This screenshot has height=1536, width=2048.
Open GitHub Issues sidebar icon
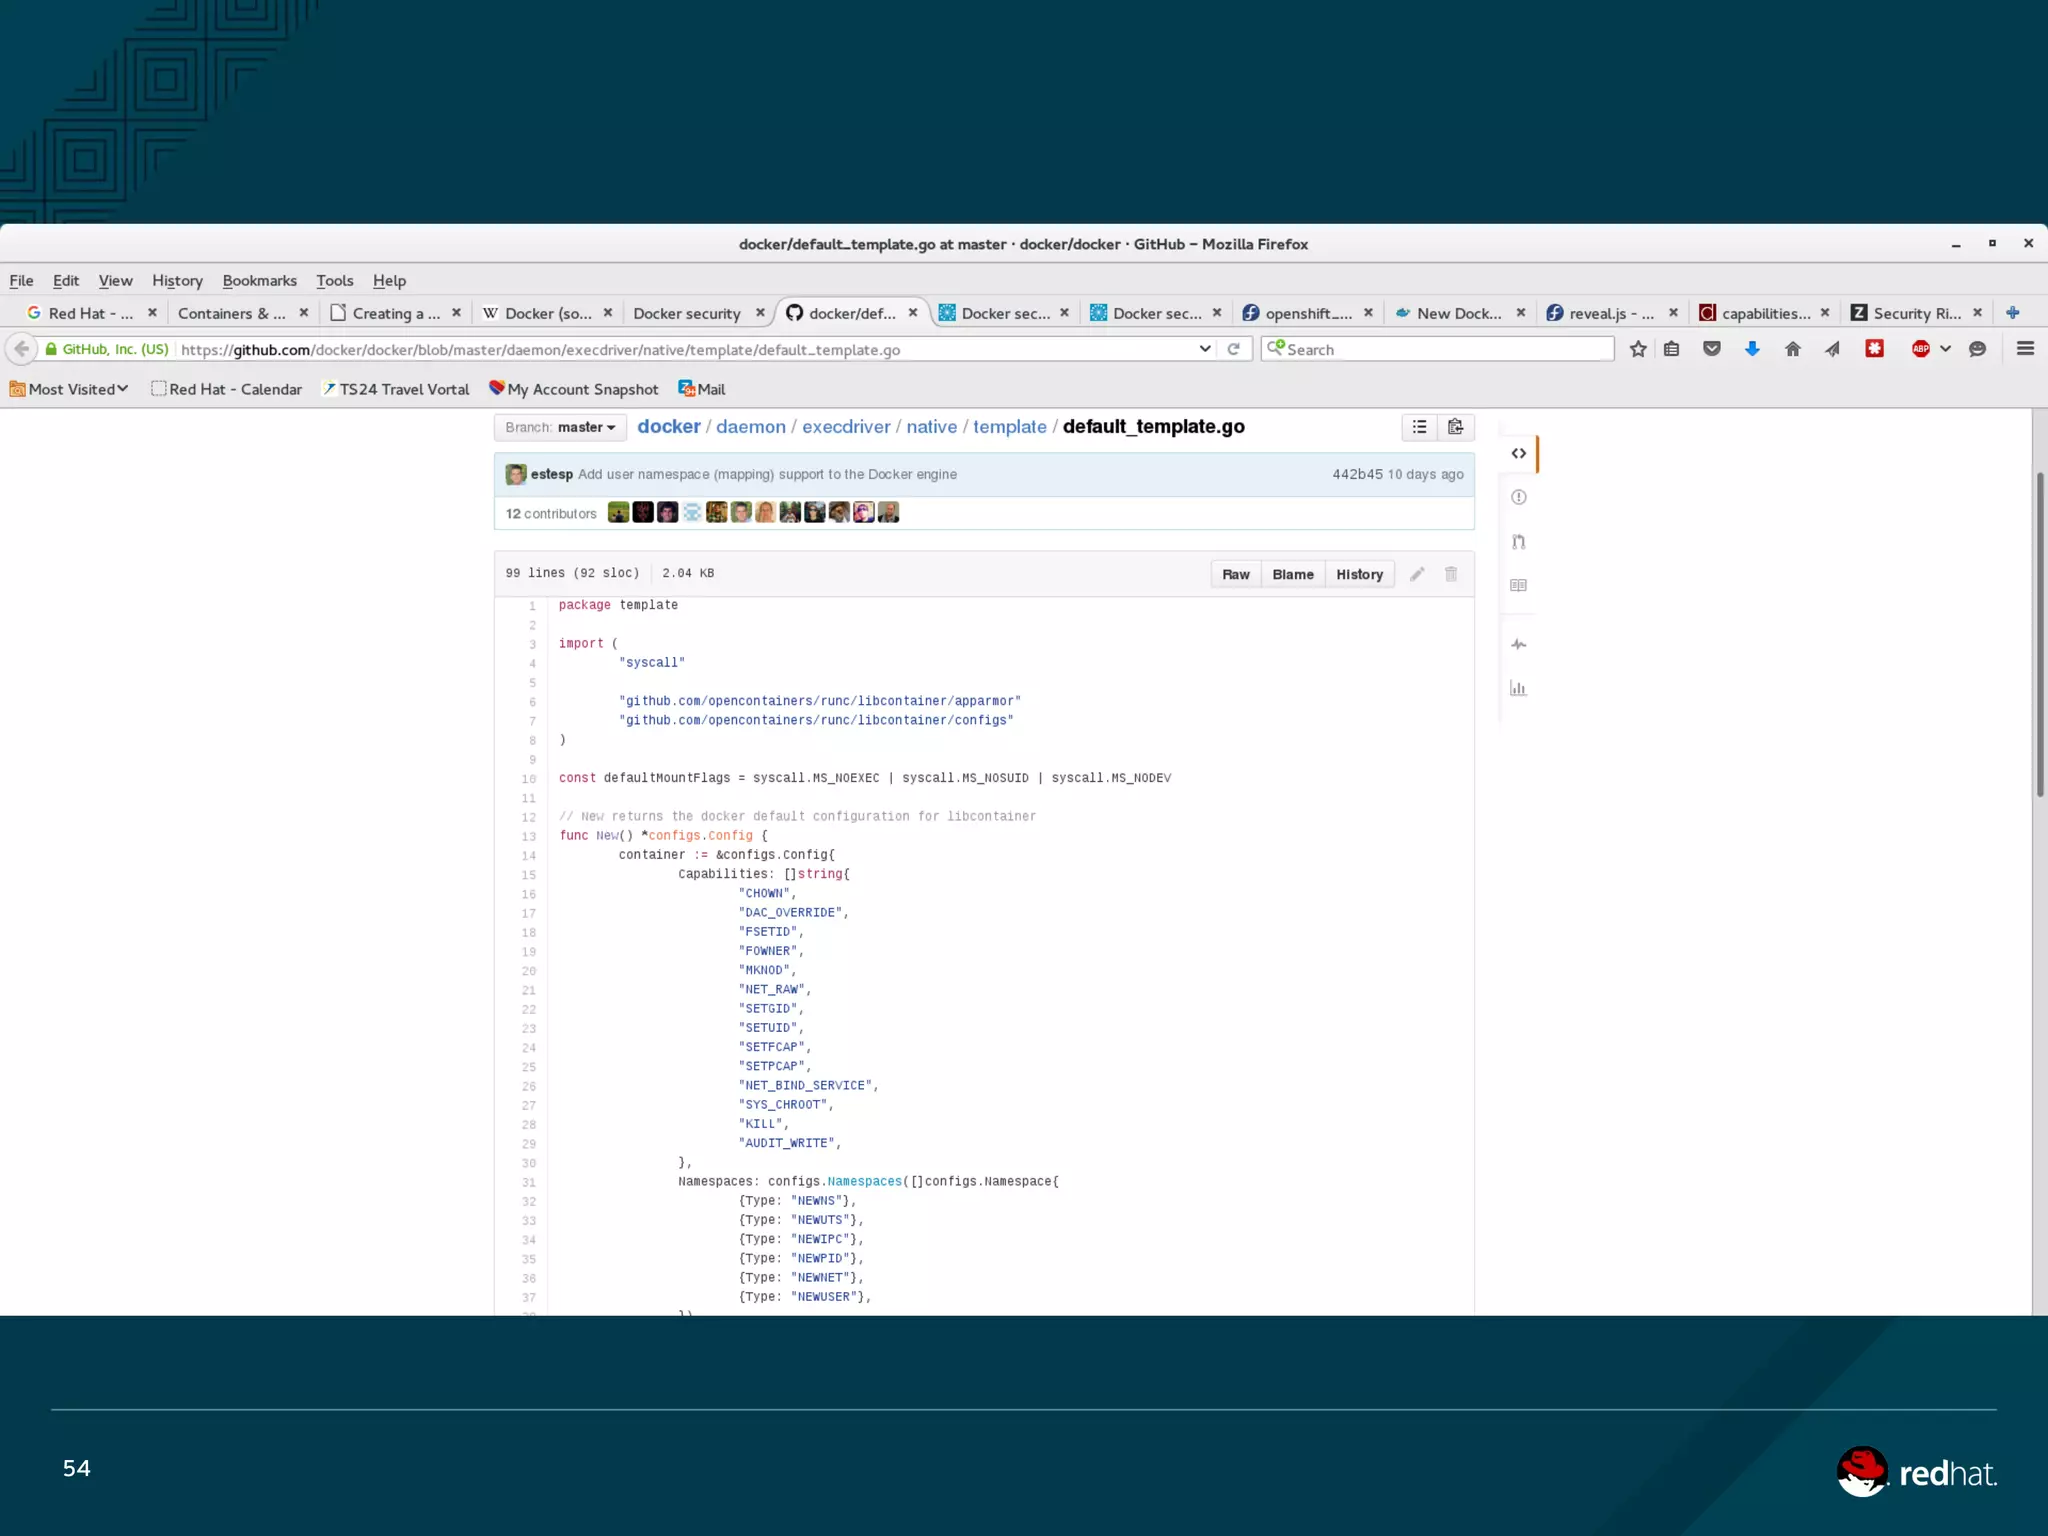1518,498
